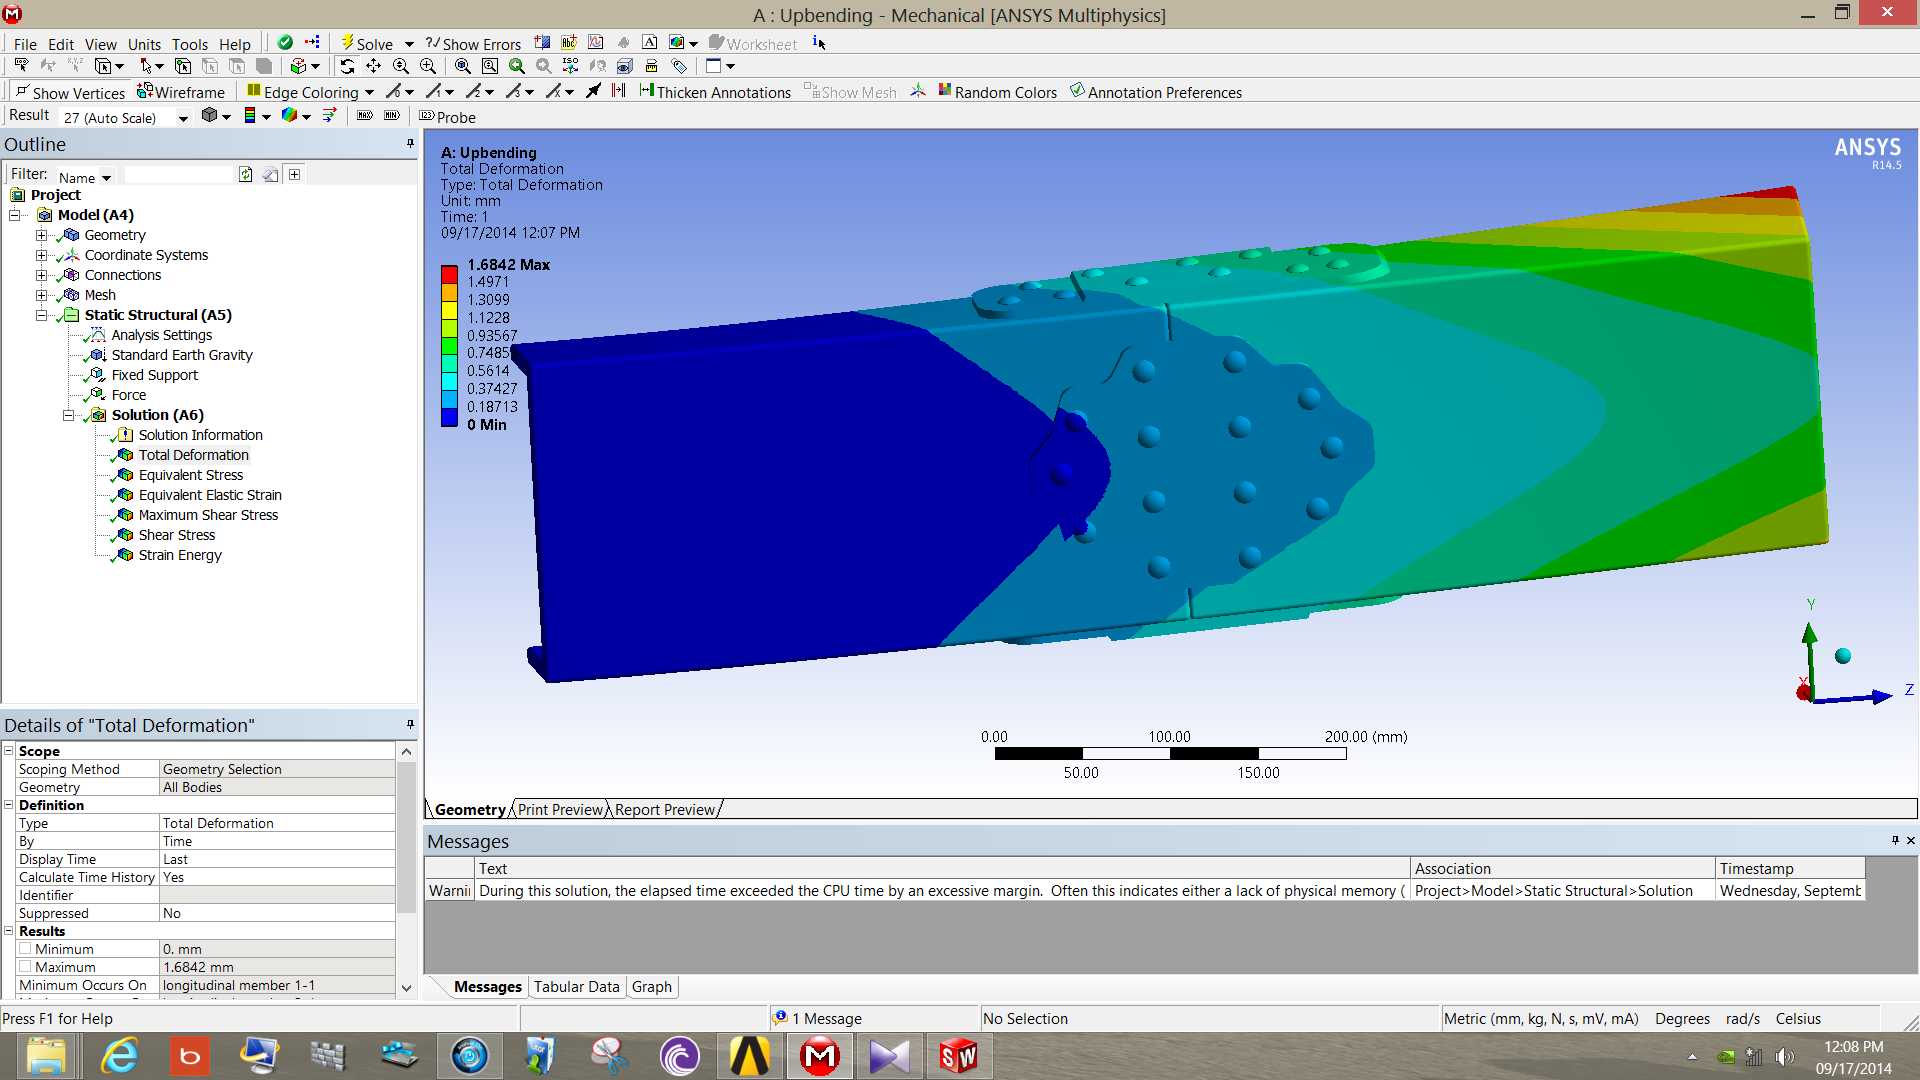The width and height of the screenshot is (1920, 1080).
Task: Click the Rotate view tool icon
Action: (347, 66)
